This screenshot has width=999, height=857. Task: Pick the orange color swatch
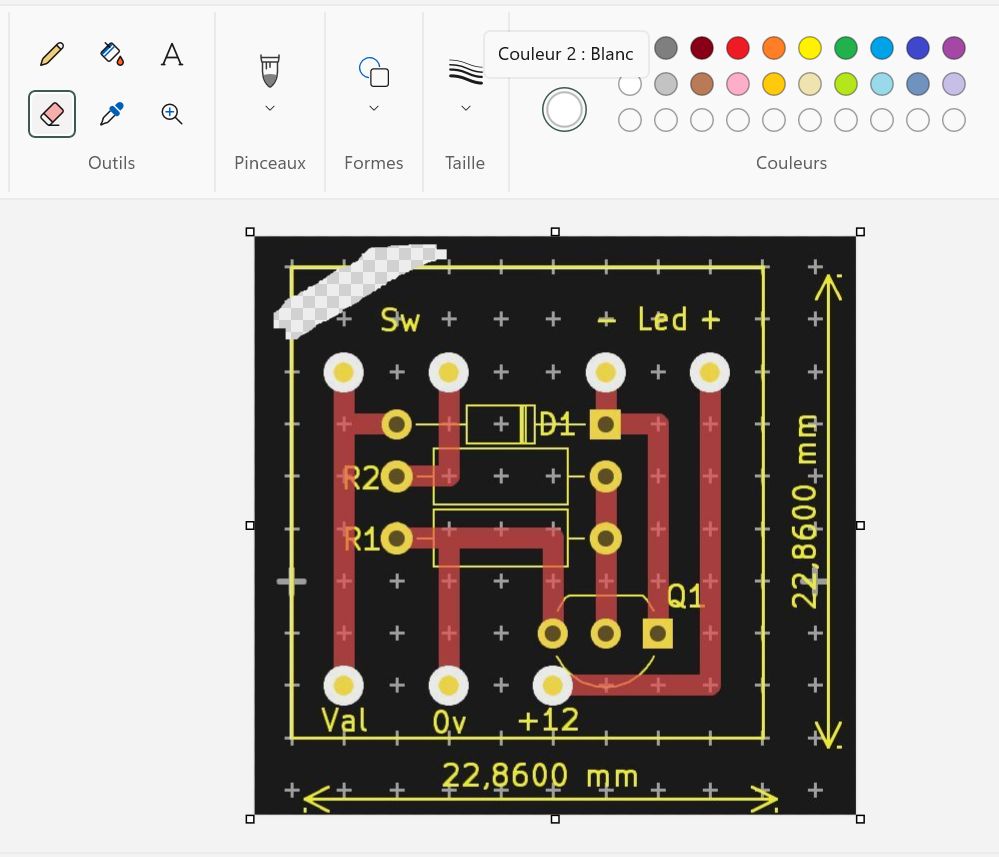point(773,48)
